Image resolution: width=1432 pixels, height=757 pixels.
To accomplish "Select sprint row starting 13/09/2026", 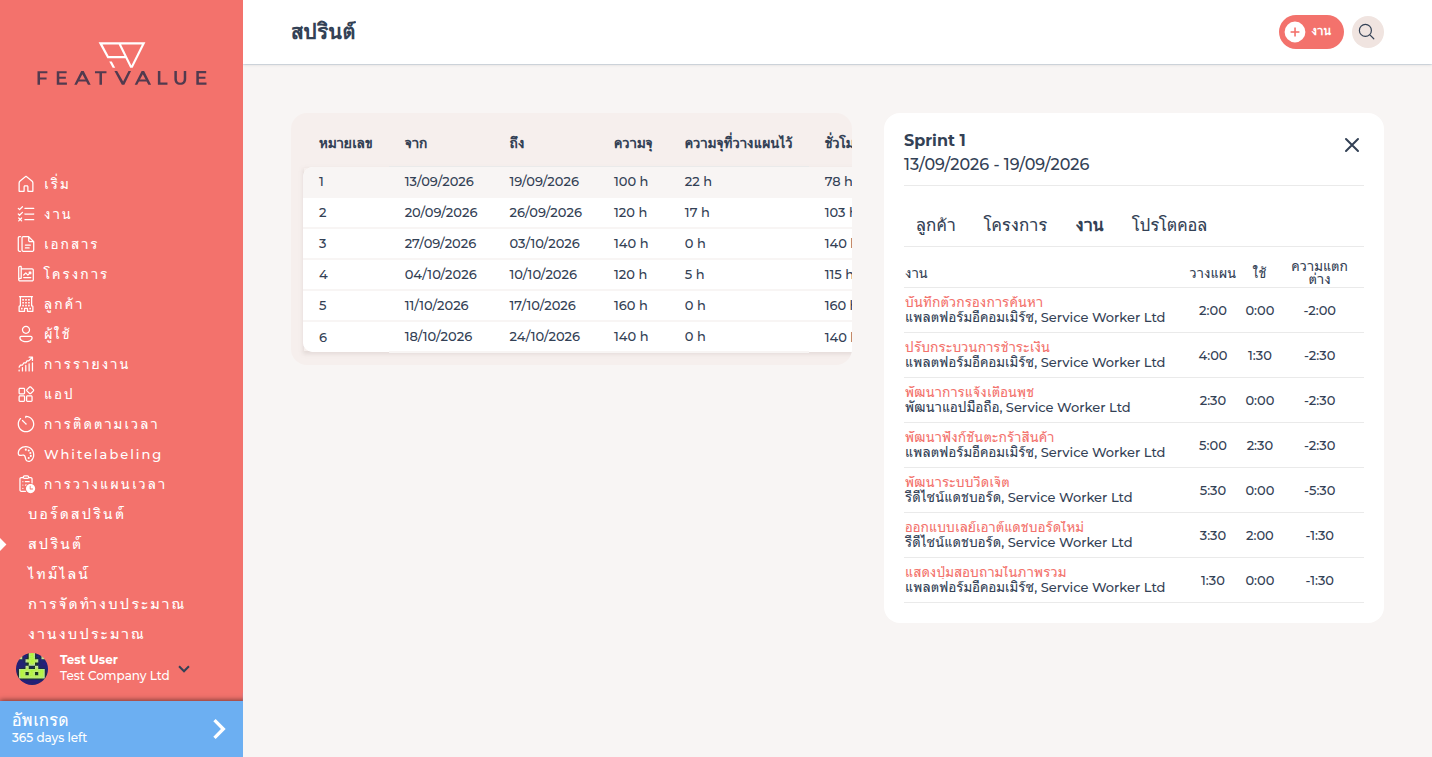I will coord(577,182).
